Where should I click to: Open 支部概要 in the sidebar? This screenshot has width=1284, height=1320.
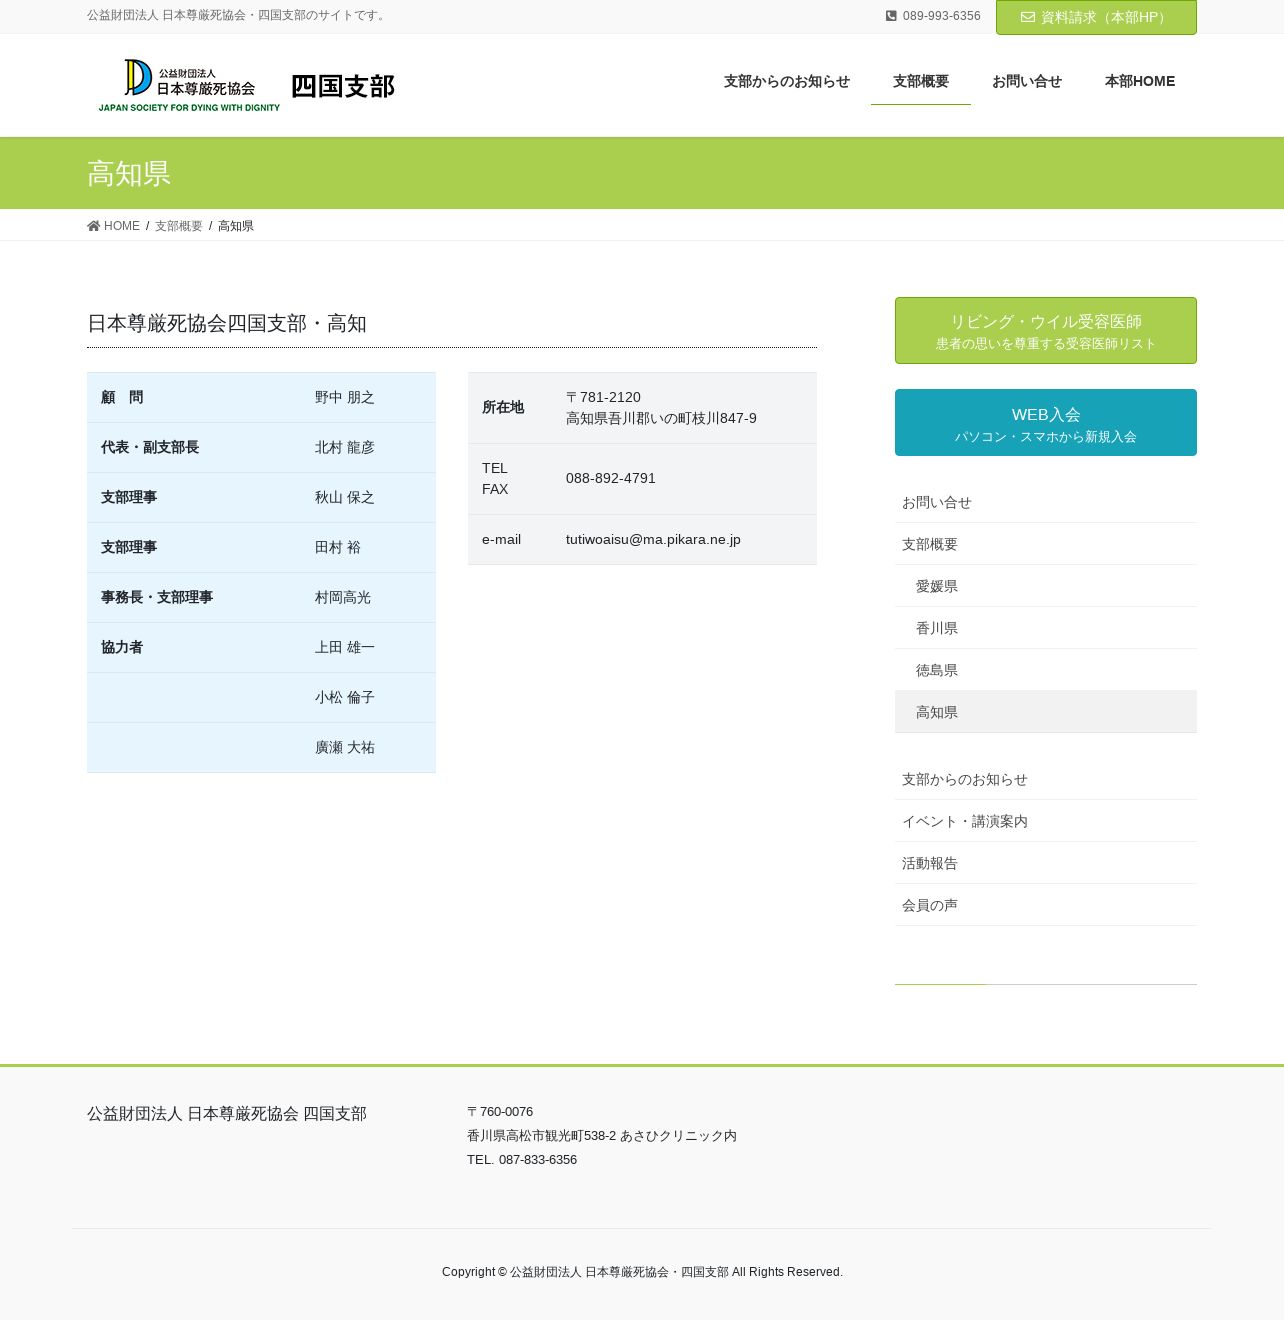pyautogui.click(x=1046, y=544)
